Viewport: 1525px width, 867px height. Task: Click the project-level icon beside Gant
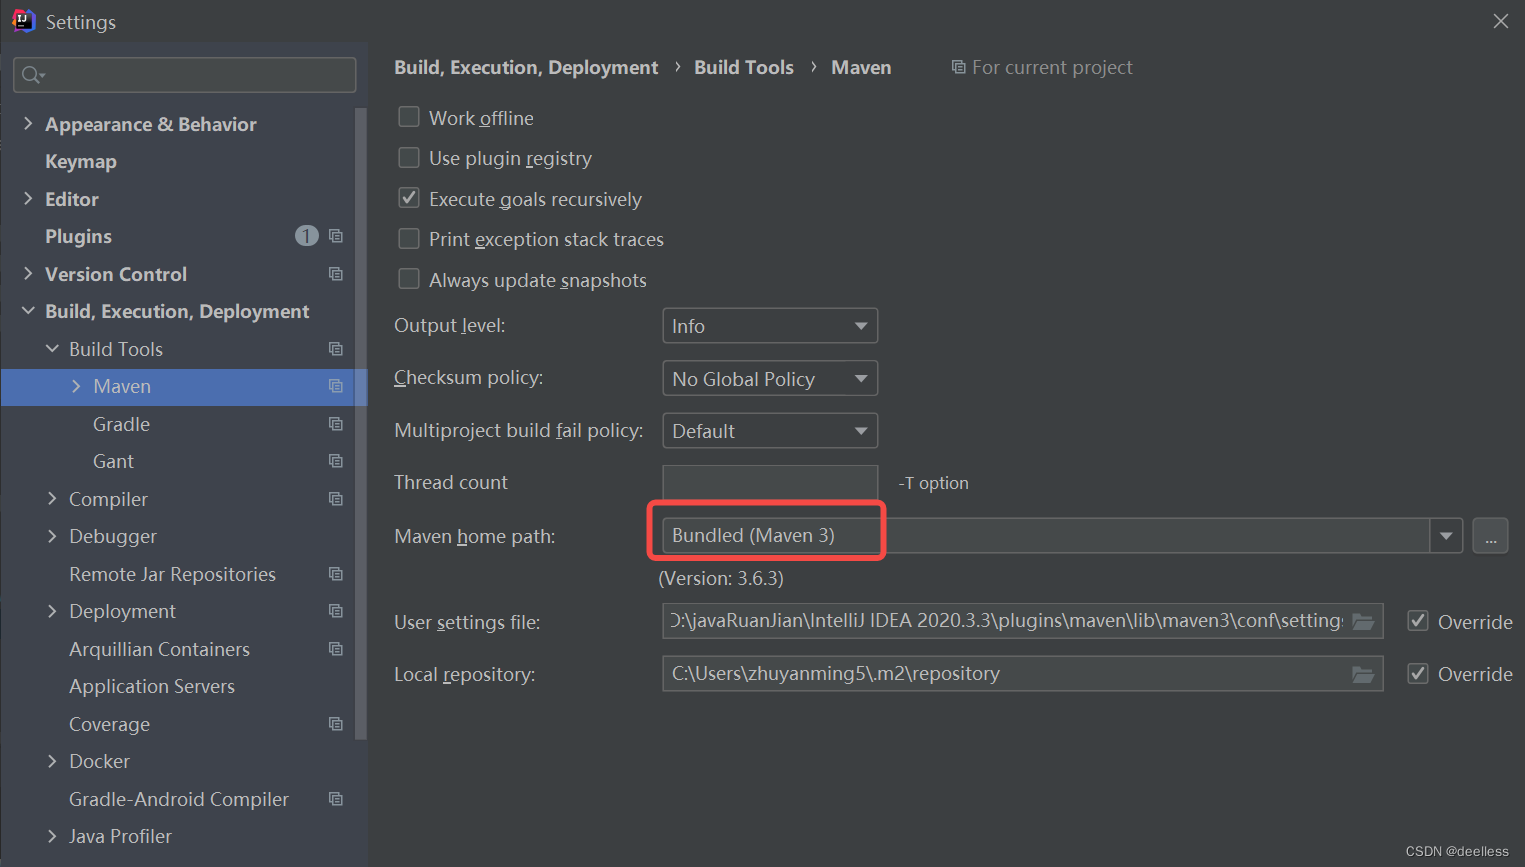point(336,461)
